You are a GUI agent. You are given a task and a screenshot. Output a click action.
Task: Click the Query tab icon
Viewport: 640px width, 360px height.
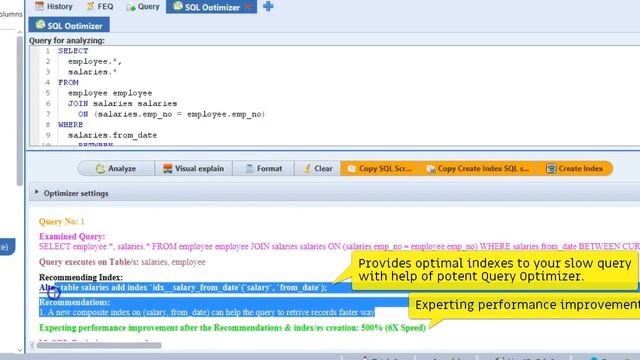pos(131,7)
